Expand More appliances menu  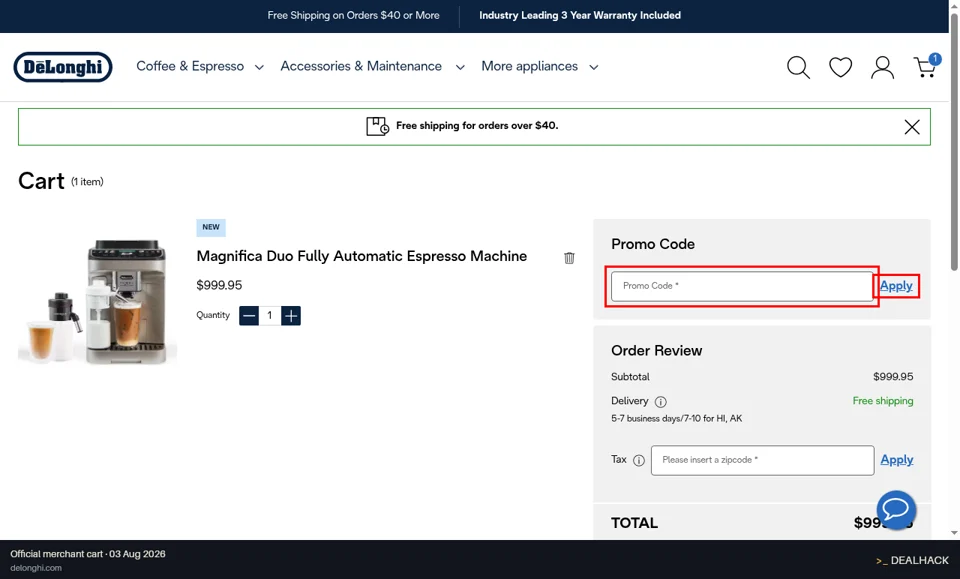click(539, 66)
